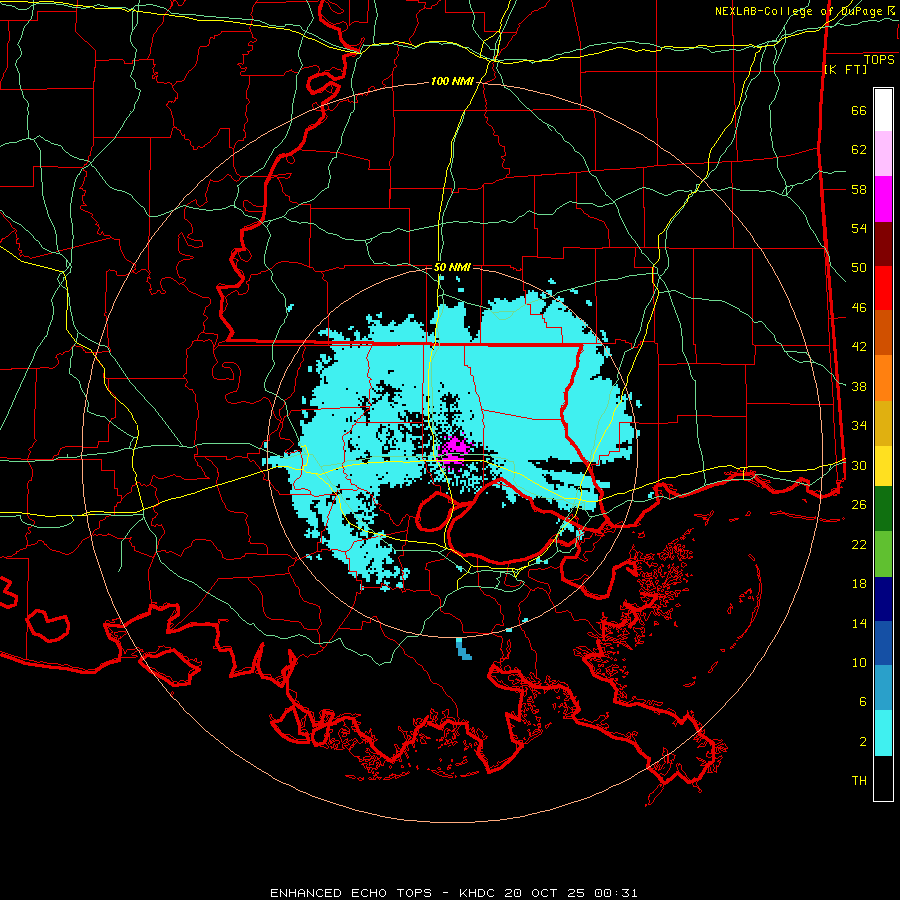Click the '14' legend value
Image resolution: width=900 pixels, height=900 pixels.
(x=859, y=623)
